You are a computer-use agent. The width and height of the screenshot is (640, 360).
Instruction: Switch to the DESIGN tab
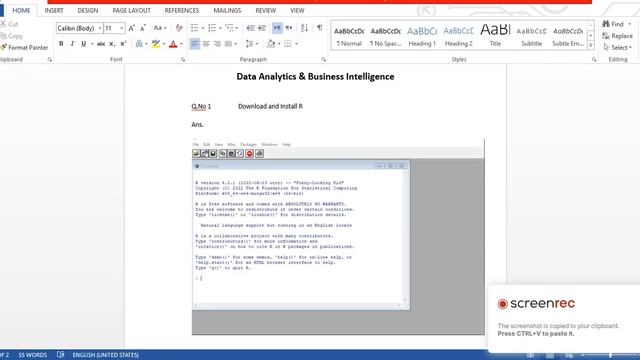click(x=88, y=10)
